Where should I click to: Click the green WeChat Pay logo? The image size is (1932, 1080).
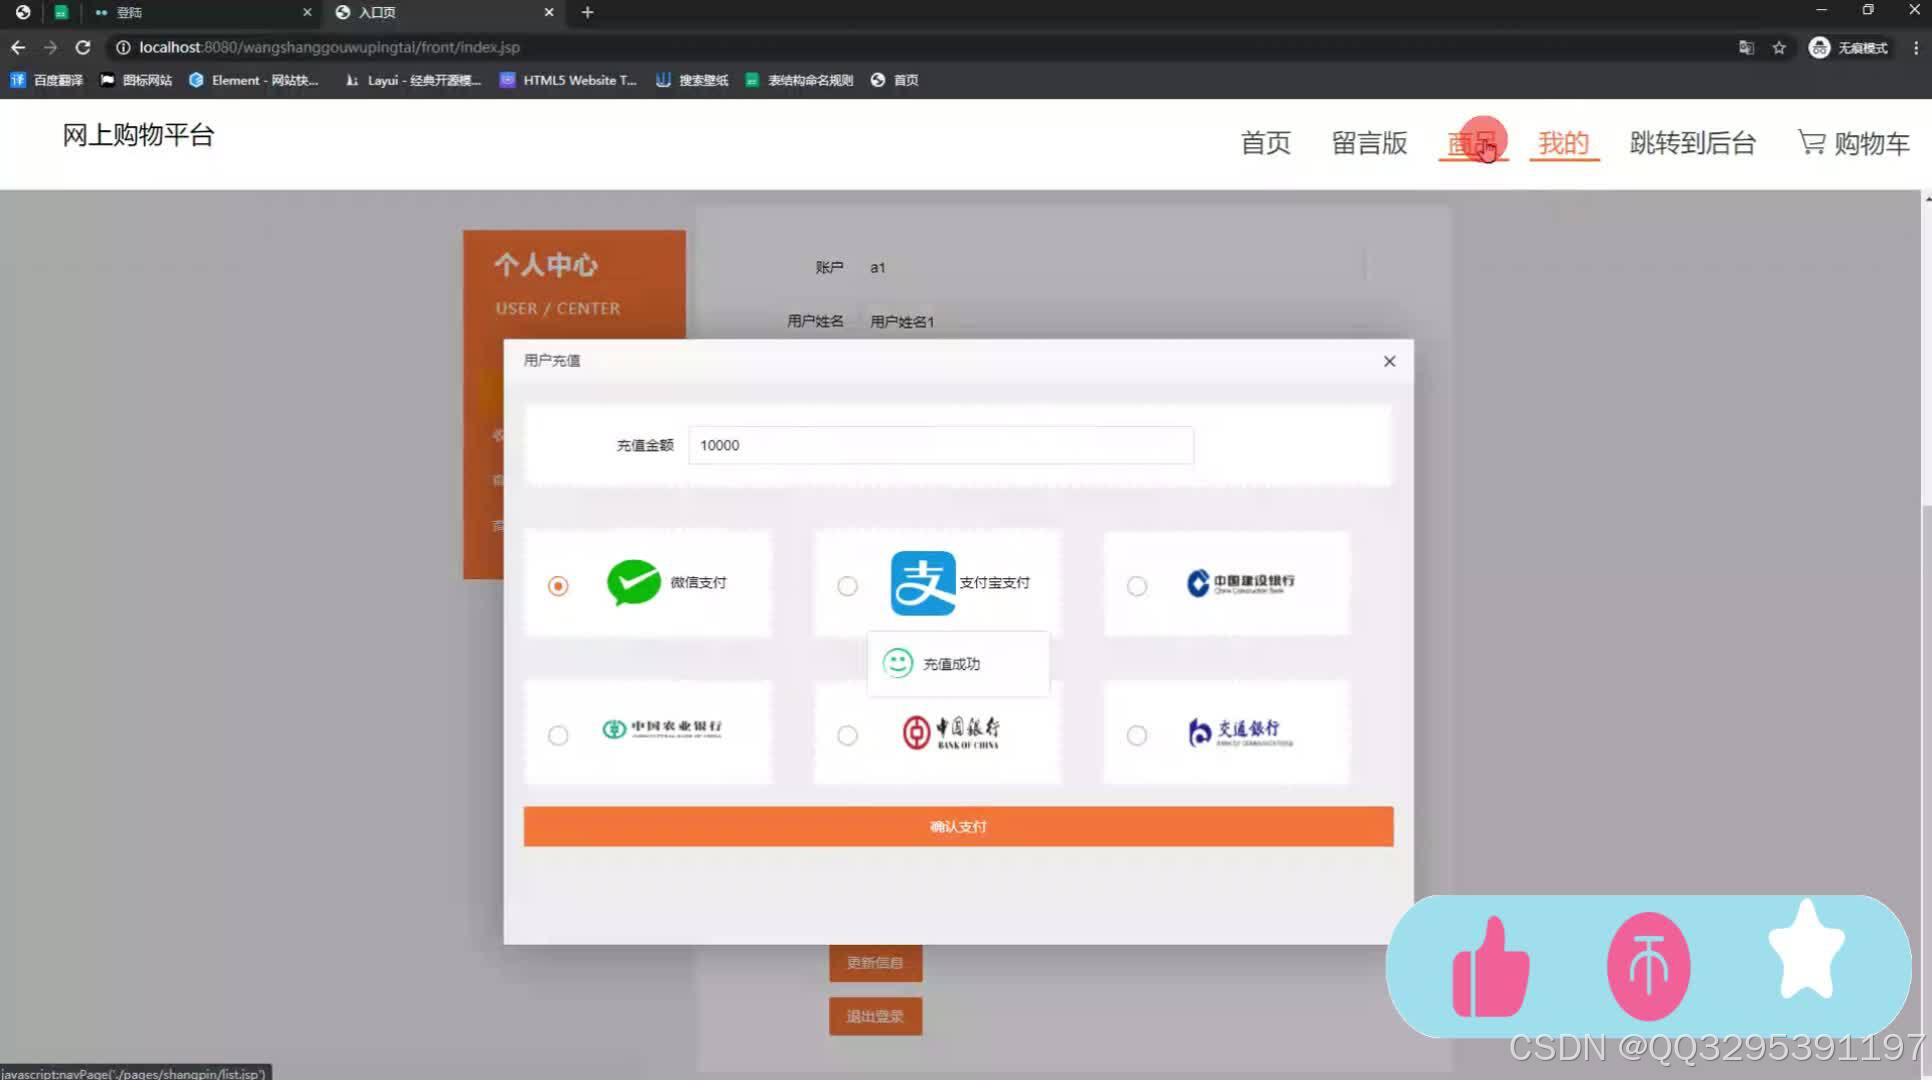click(633, 583)
